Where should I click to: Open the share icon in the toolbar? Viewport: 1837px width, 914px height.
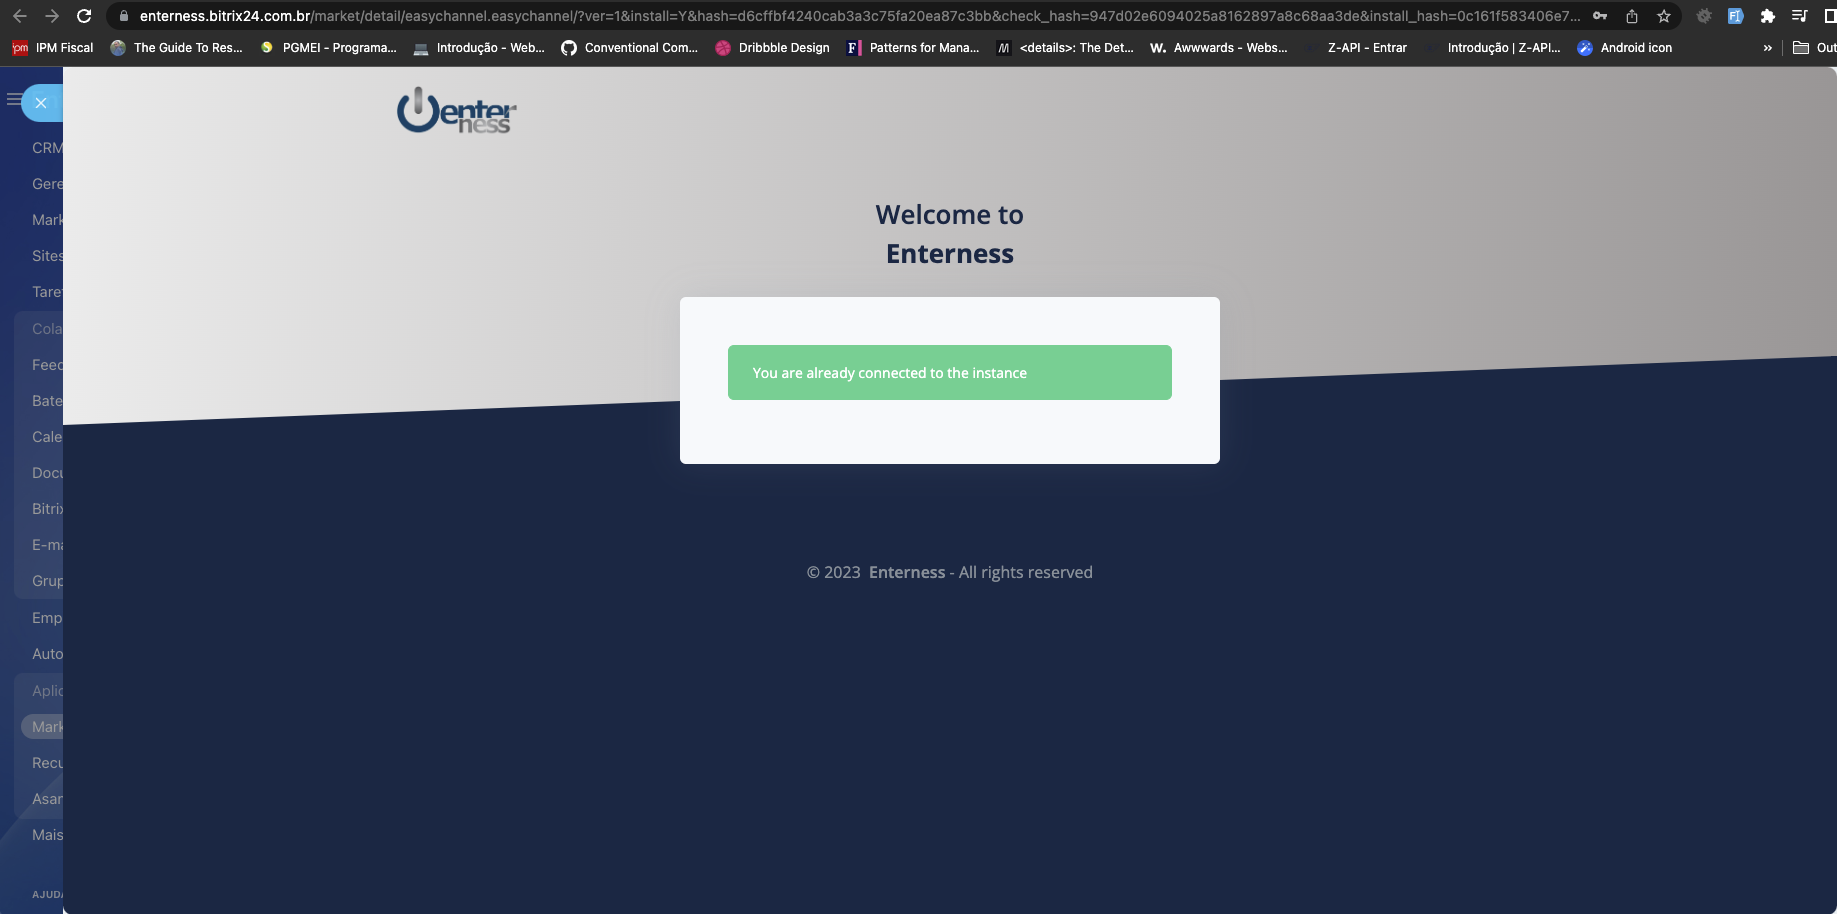pos(1631,15)
